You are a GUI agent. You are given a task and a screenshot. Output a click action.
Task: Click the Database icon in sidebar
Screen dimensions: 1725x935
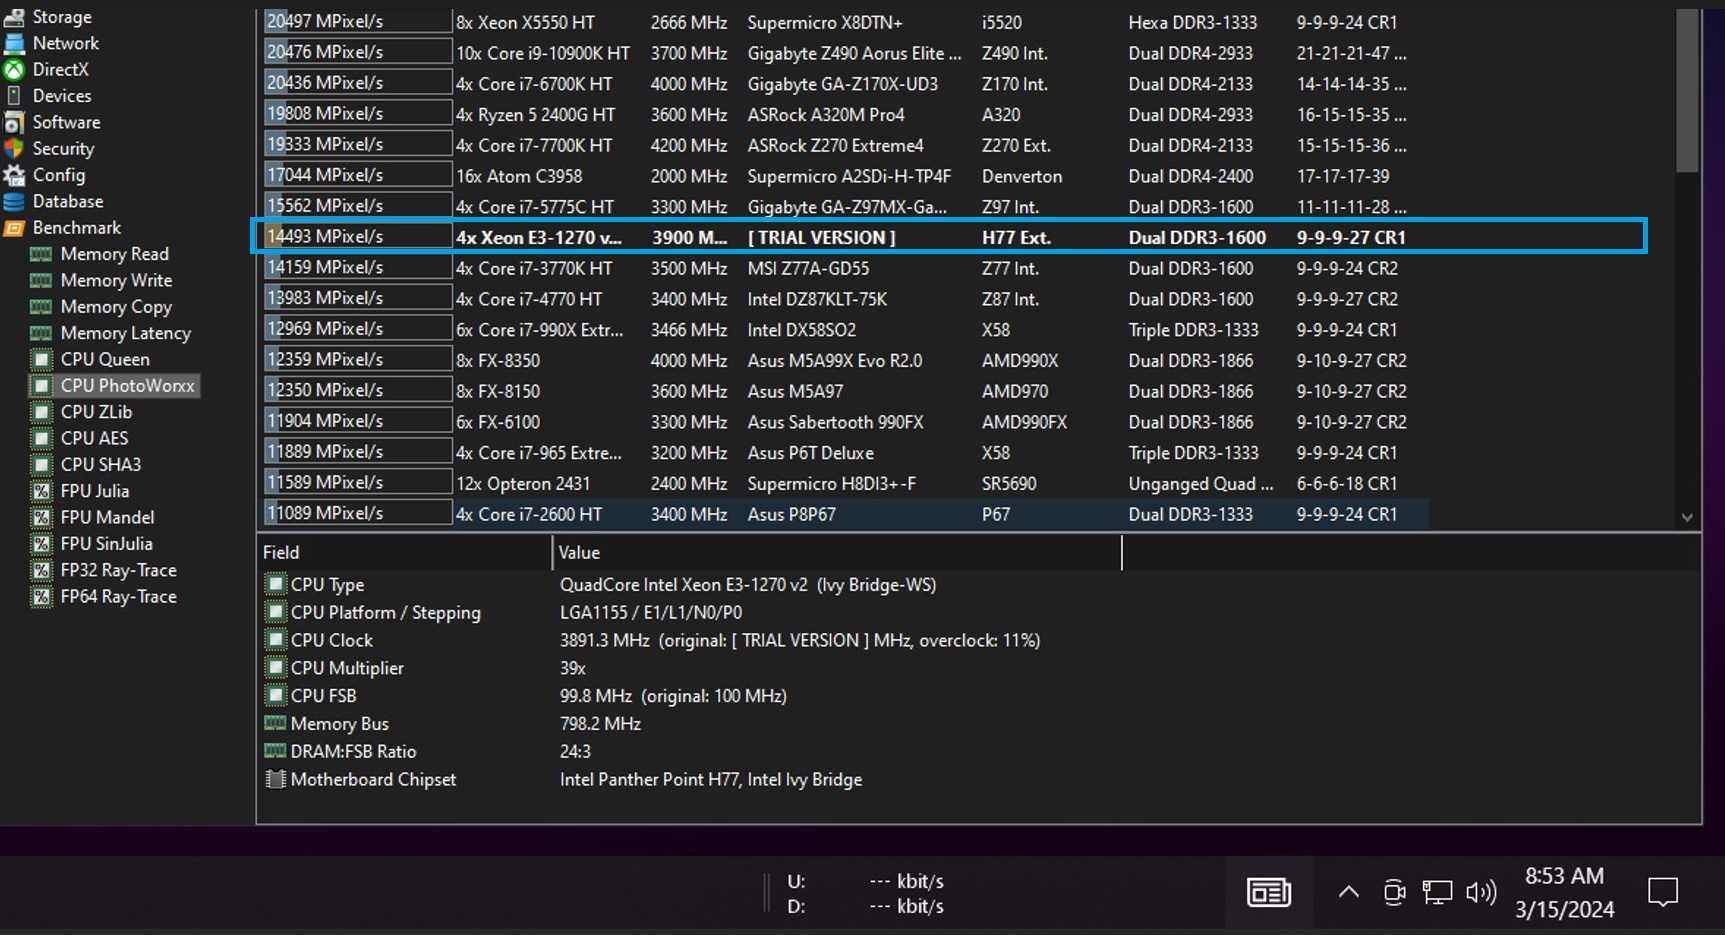click(14, 201)
